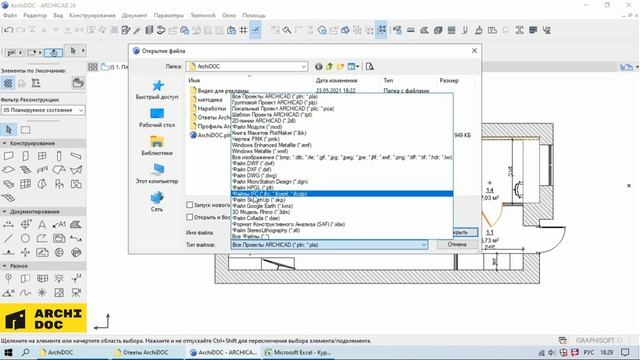This screenshot has height=360, width=640.
Task: Select the Circle/Arc tool
Action: point(25,238)
